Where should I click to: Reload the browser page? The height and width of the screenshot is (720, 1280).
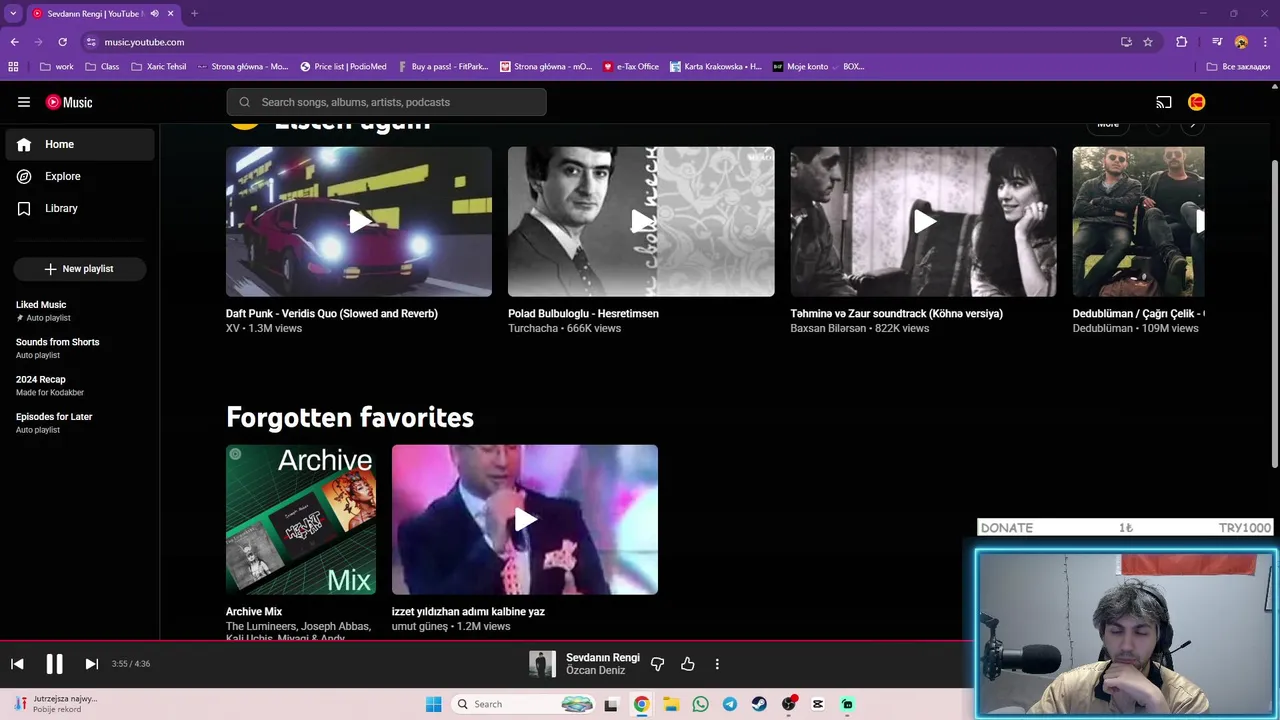(62, 42)
